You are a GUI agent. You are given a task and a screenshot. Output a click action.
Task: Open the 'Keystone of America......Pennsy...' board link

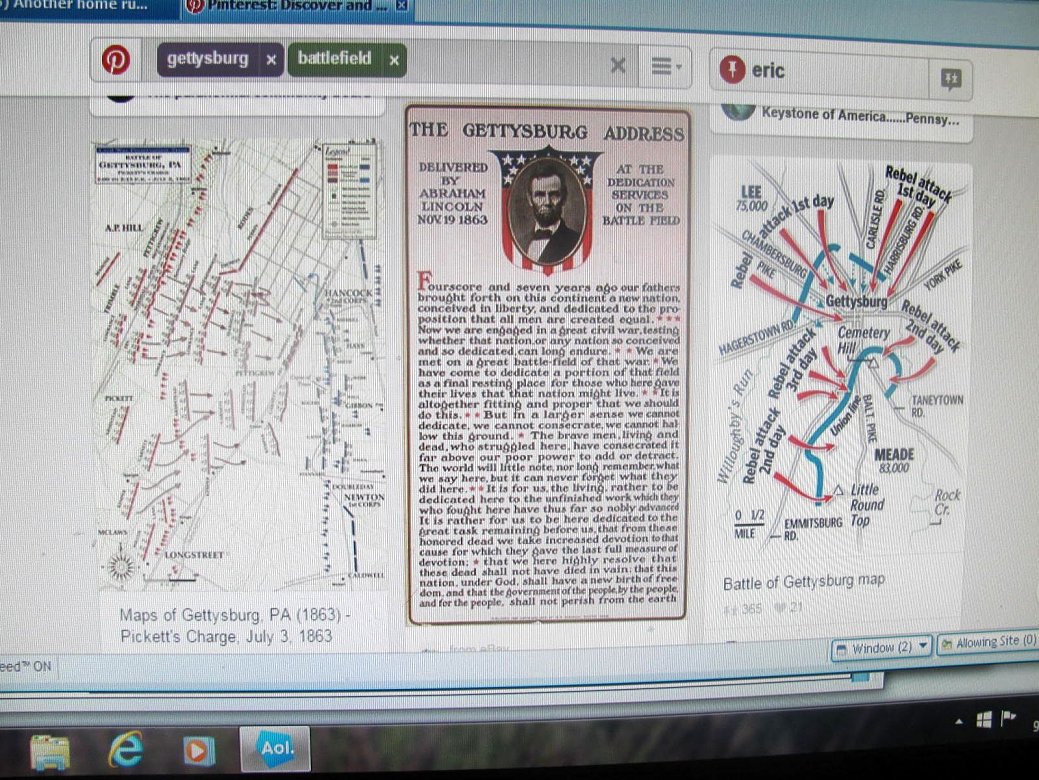pyautogui.click(x=860, y=116)
